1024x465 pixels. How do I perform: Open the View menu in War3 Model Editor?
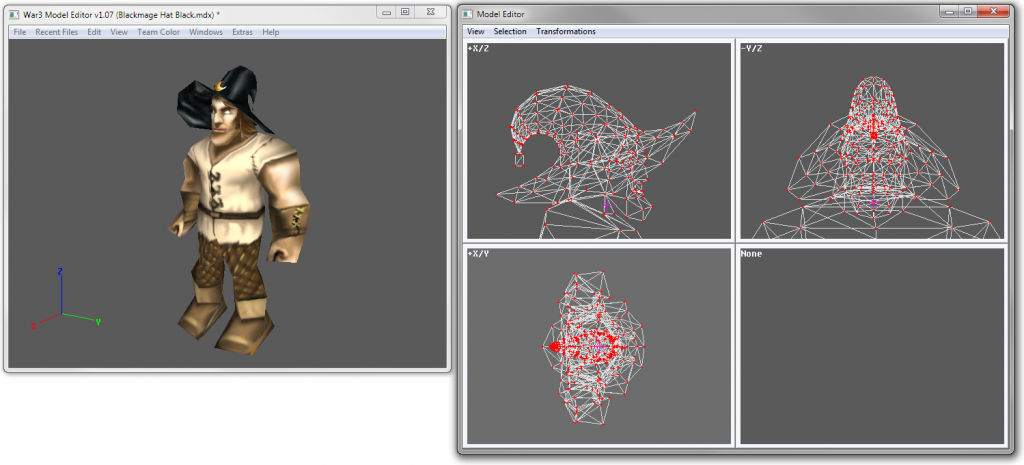coord(119,32)
